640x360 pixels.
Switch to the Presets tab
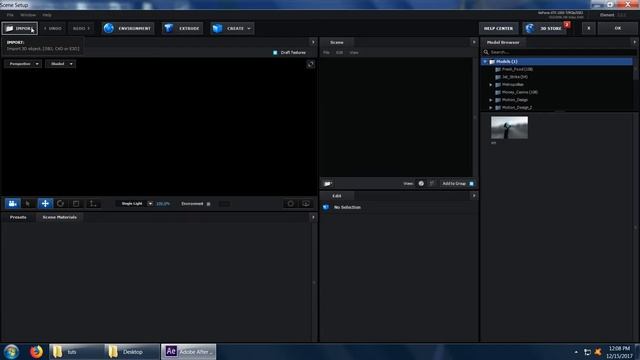click(x=18, y=217)
